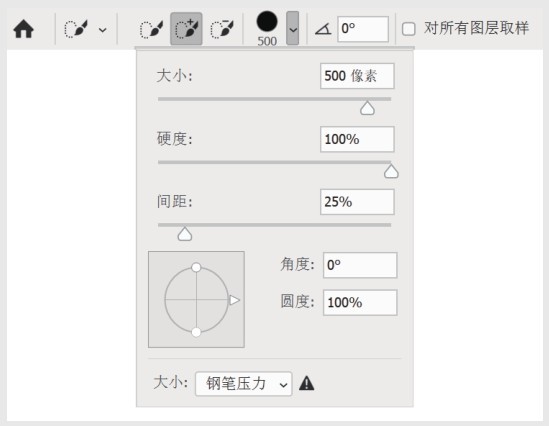549x426 pixels.
Task: Click the 间距 slider handle
Action: pyautogui.click(x=185, y=234)
